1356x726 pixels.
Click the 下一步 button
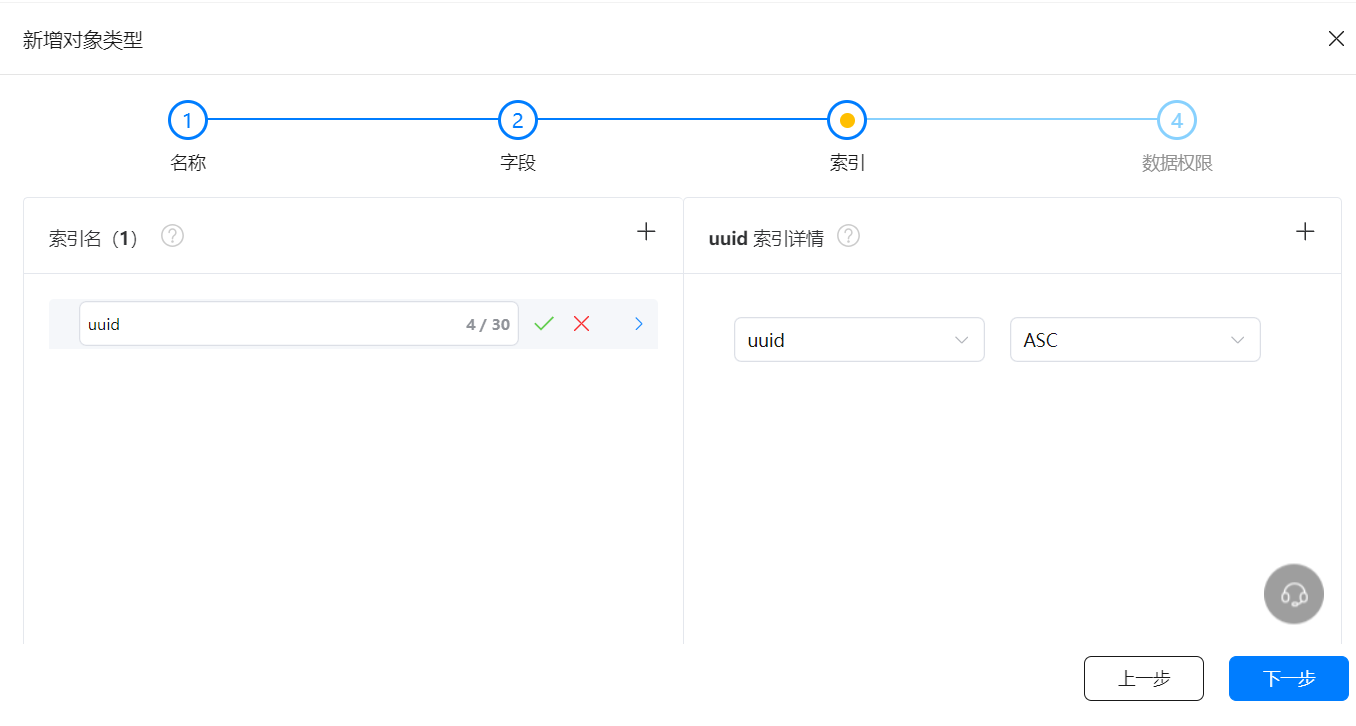pyautogui.click(x=1289, y=679)
